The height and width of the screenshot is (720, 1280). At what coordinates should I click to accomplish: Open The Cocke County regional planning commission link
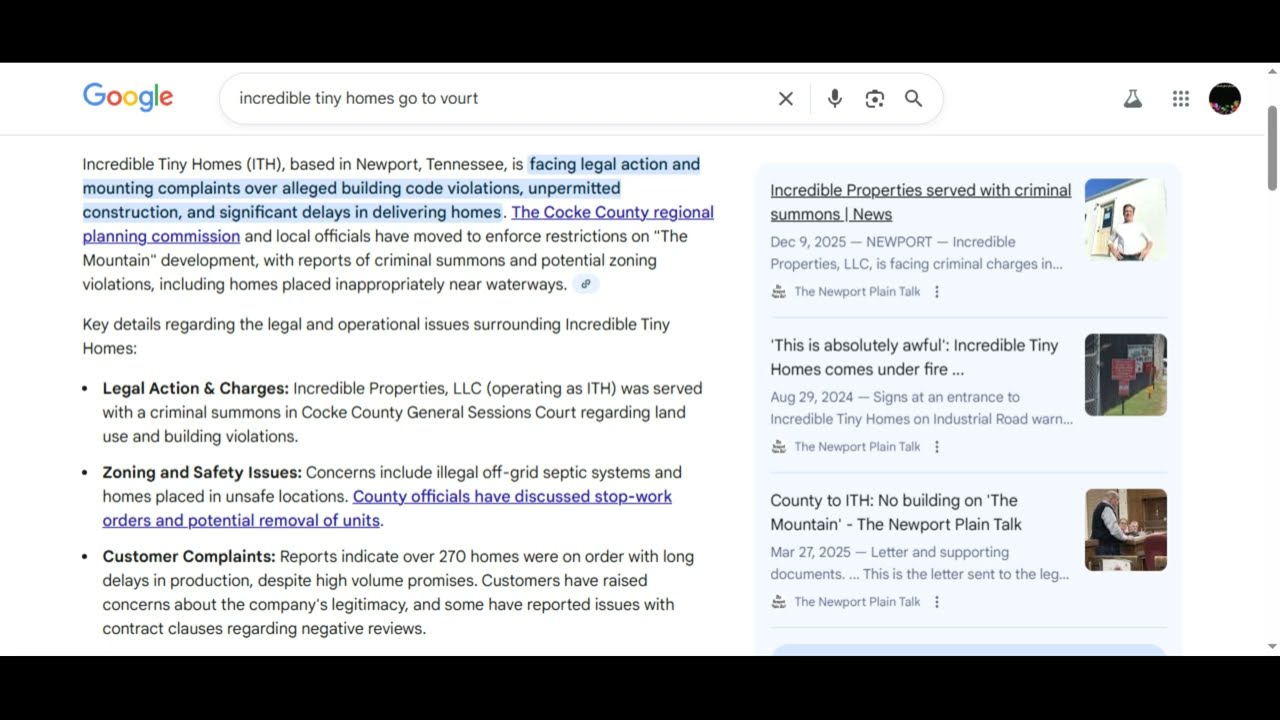tap(398, 224)
